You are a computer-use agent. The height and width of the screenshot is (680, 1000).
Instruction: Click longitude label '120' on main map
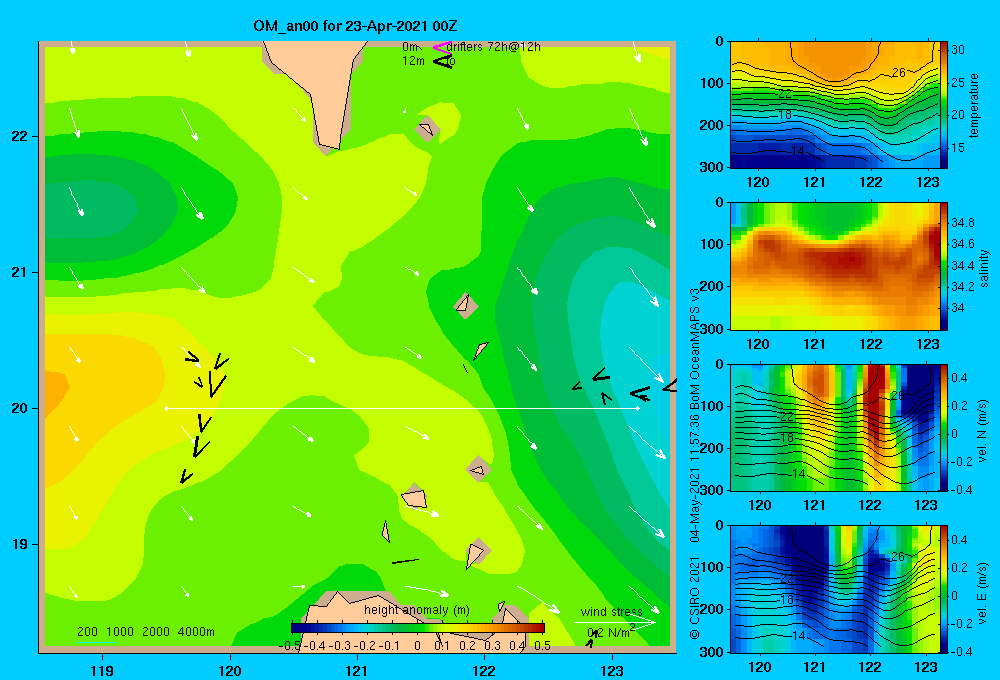[x=230, y=670]
